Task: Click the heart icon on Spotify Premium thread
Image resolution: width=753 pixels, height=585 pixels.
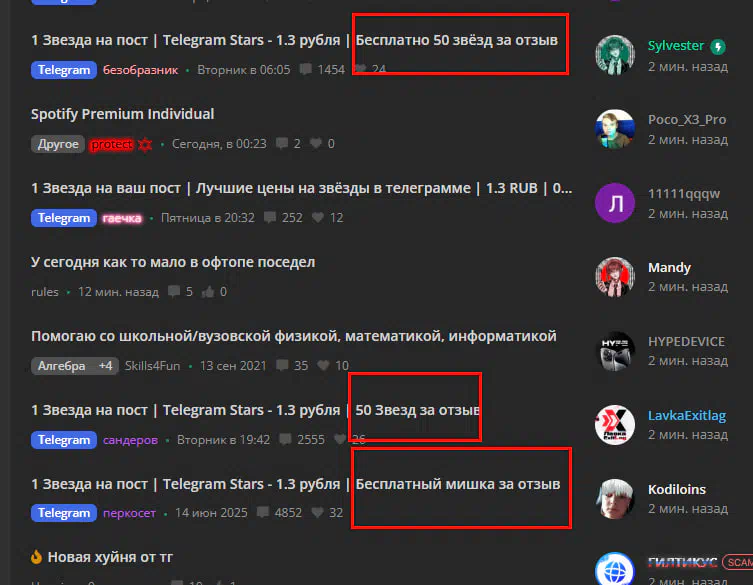Action: (x=316, y=143)
